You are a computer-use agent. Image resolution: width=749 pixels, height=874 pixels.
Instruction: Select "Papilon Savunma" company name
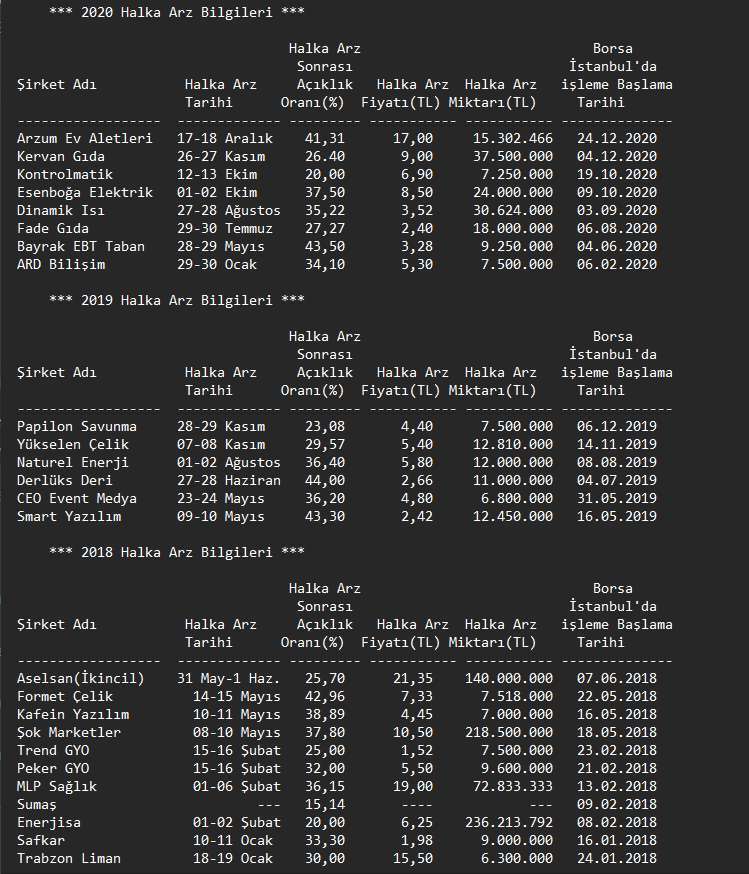point(77,426)
